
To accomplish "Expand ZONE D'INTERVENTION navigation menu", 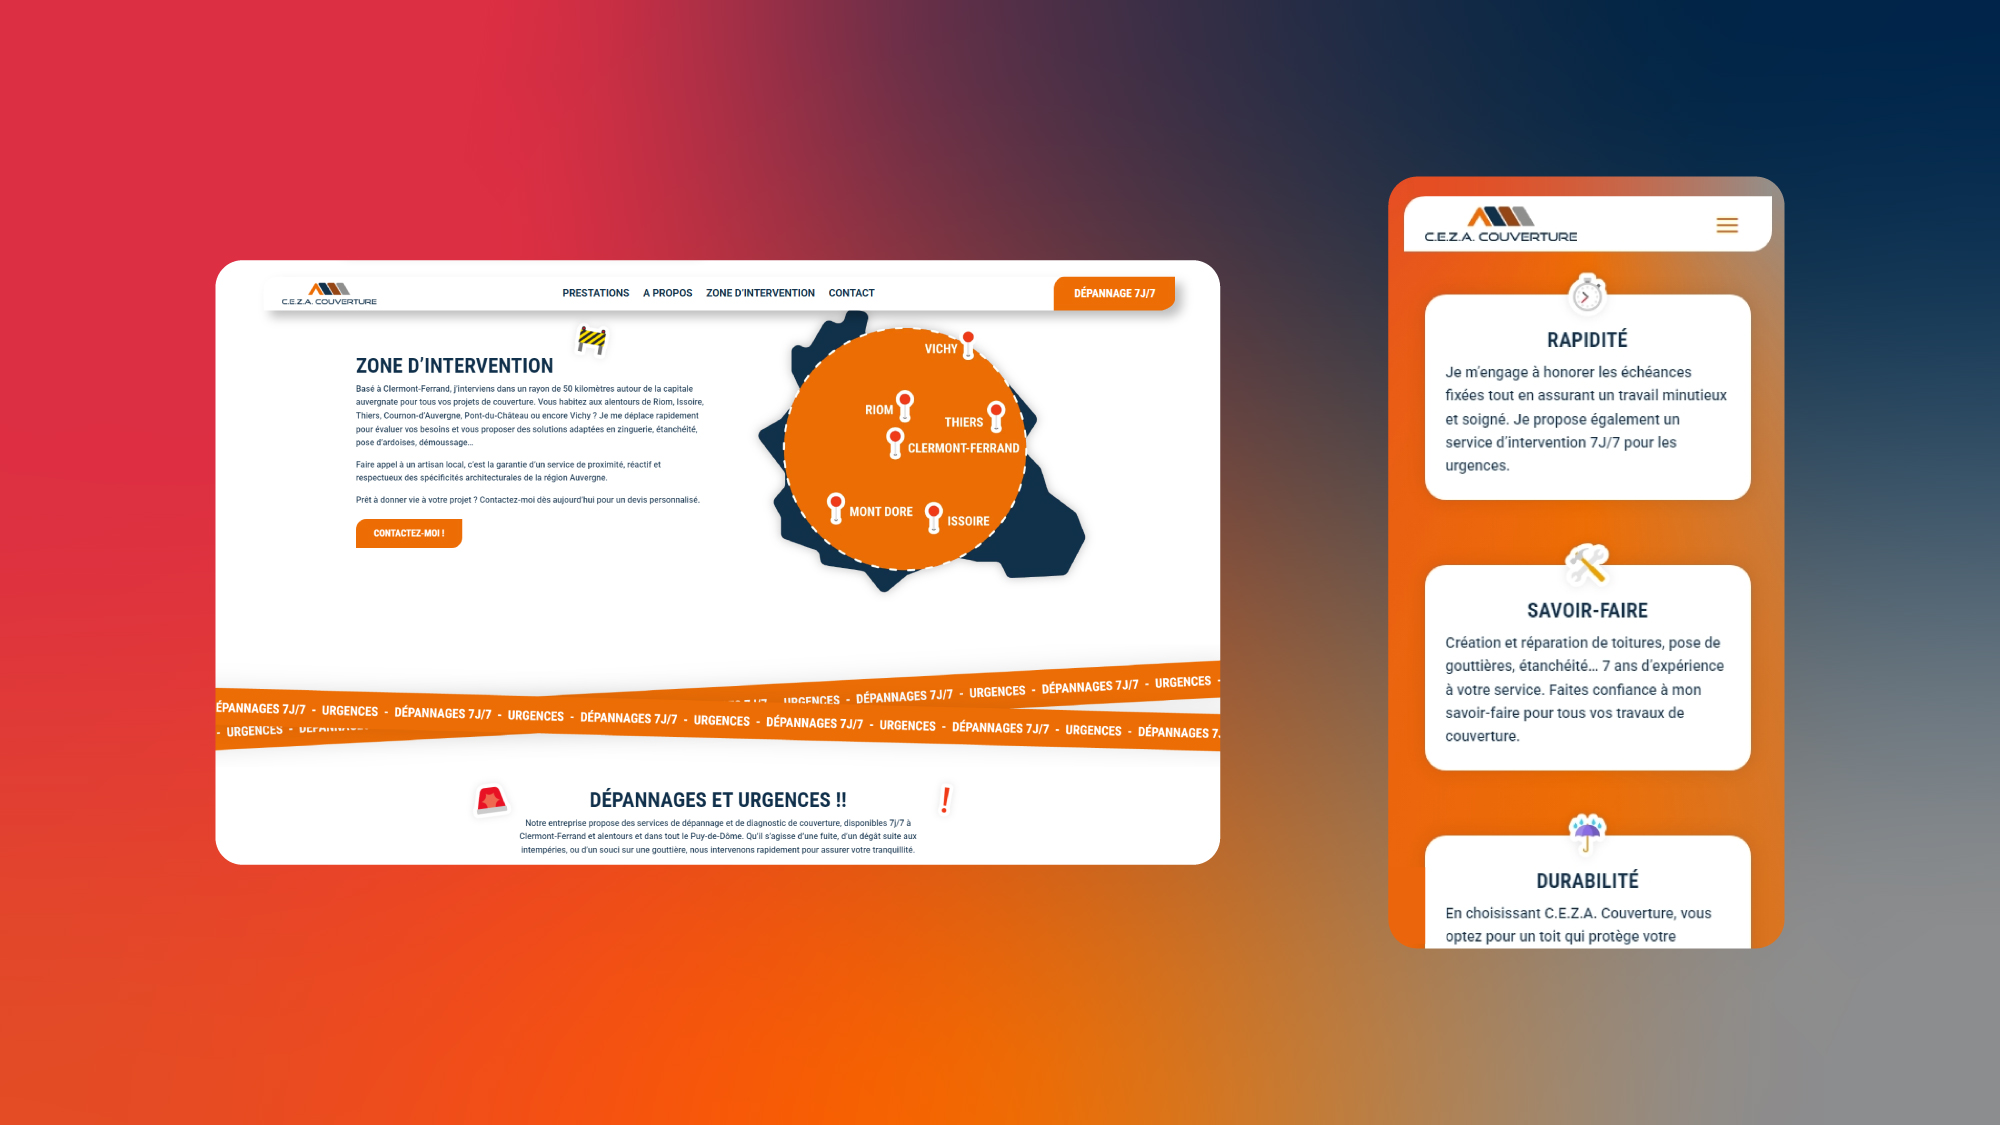I will click(x=760, y=293).
